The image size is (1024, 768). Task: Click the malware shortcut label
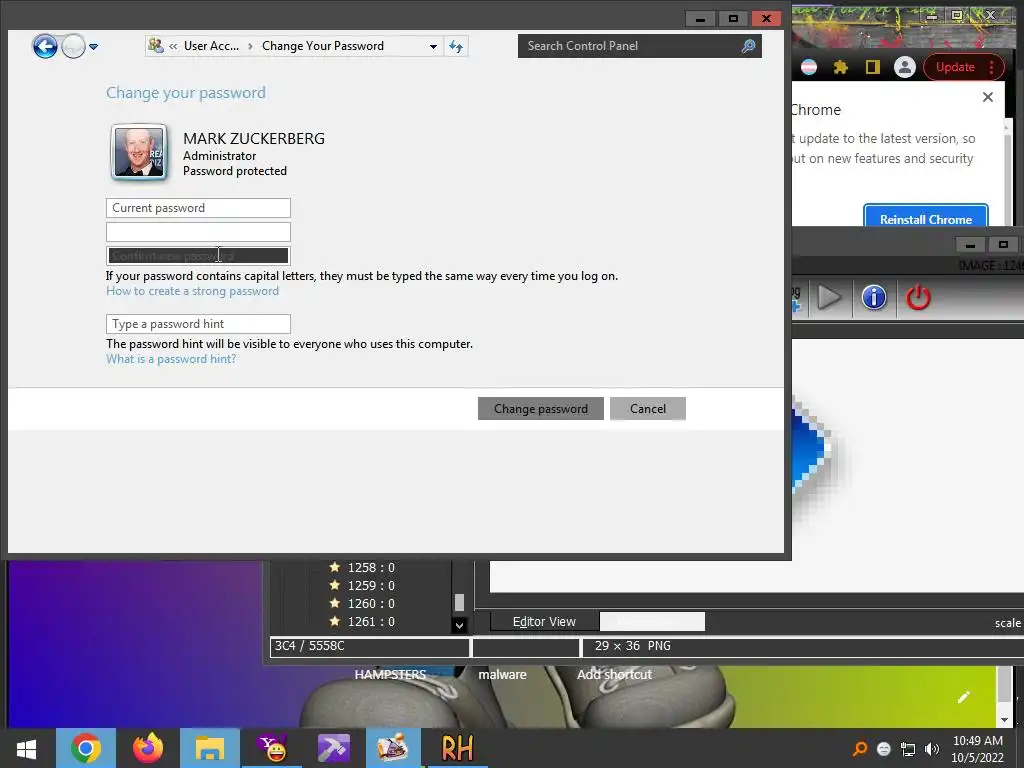coord(502,675)
